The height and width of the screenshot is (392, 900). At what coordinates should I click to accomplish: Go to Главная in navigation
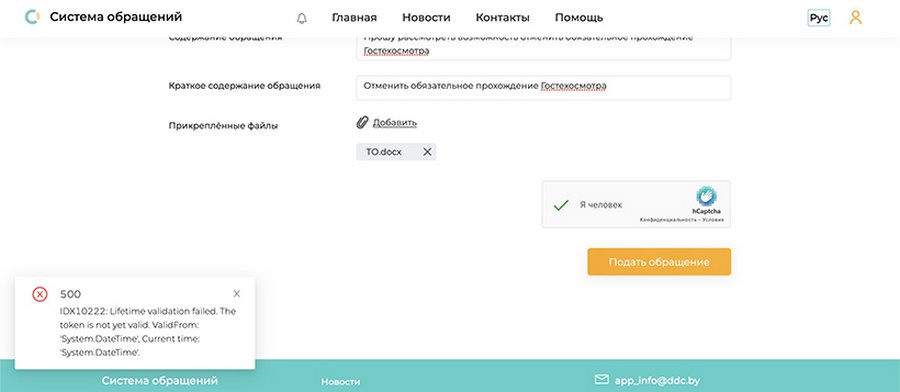pos(354,18)
